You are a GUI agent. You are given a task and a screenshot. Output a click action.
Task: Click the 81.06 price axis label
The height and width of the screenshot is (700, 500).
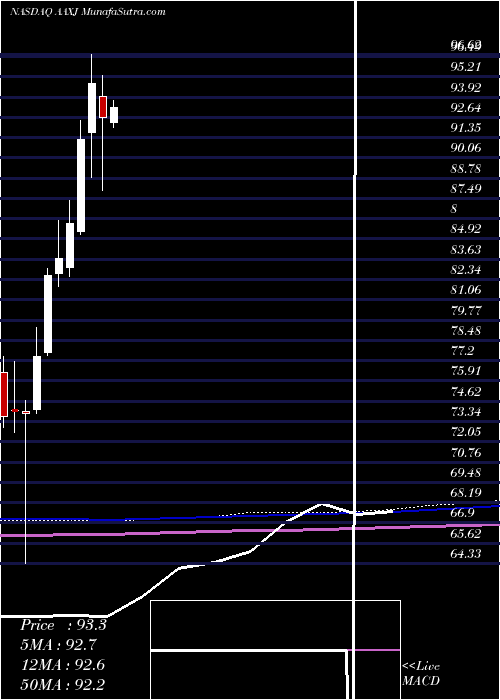tap(466, 290)
